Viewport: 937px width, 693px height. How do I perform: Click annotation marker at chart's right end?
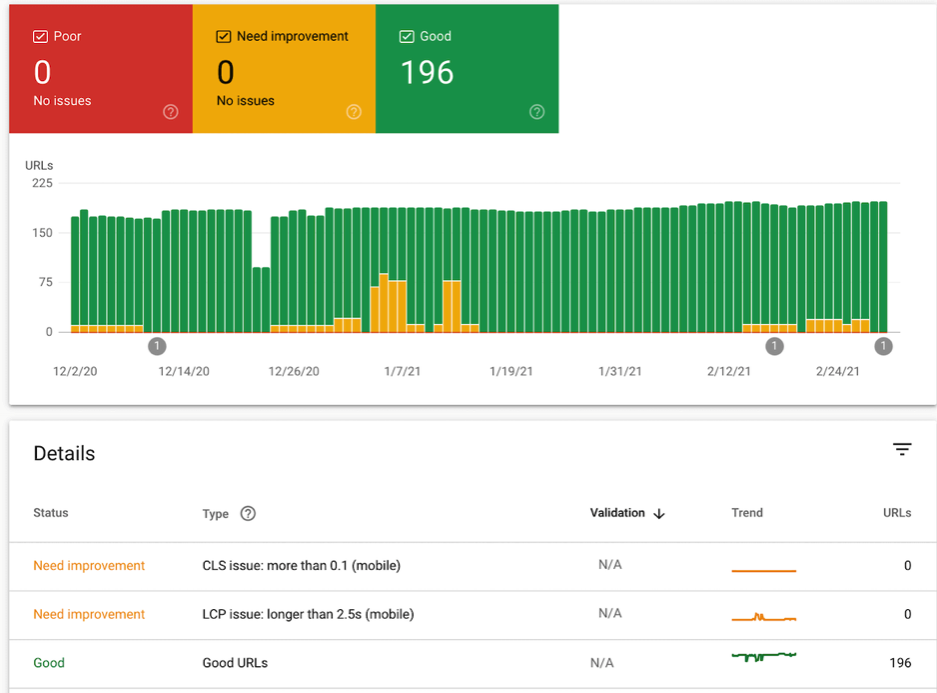pyautogui.click(x=883, y=346)
